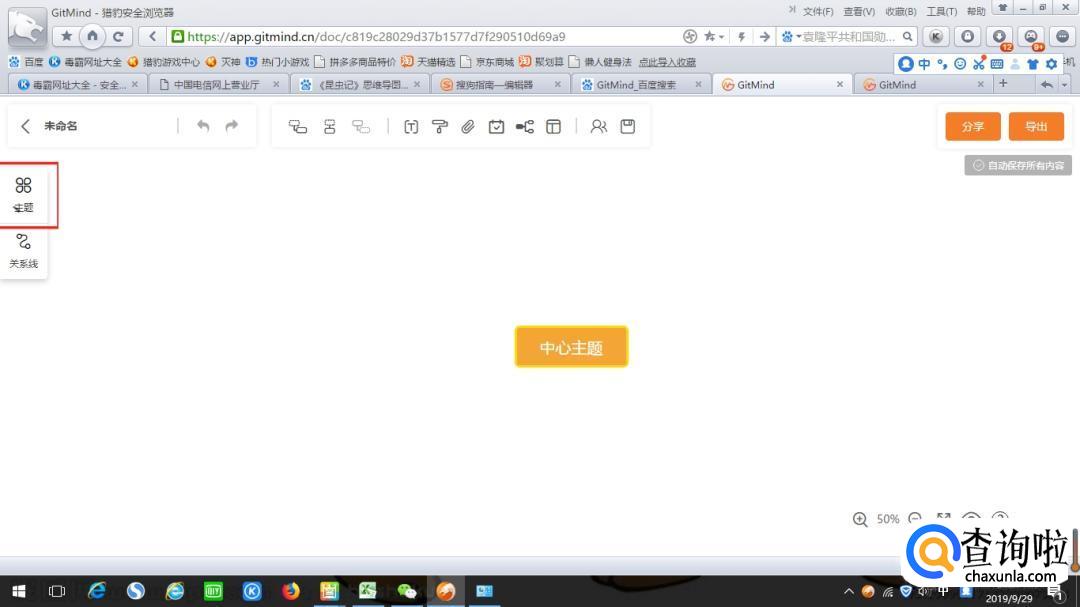
Task: Open the downloads icon with badge 12
Action: click(x=999, y=37)
